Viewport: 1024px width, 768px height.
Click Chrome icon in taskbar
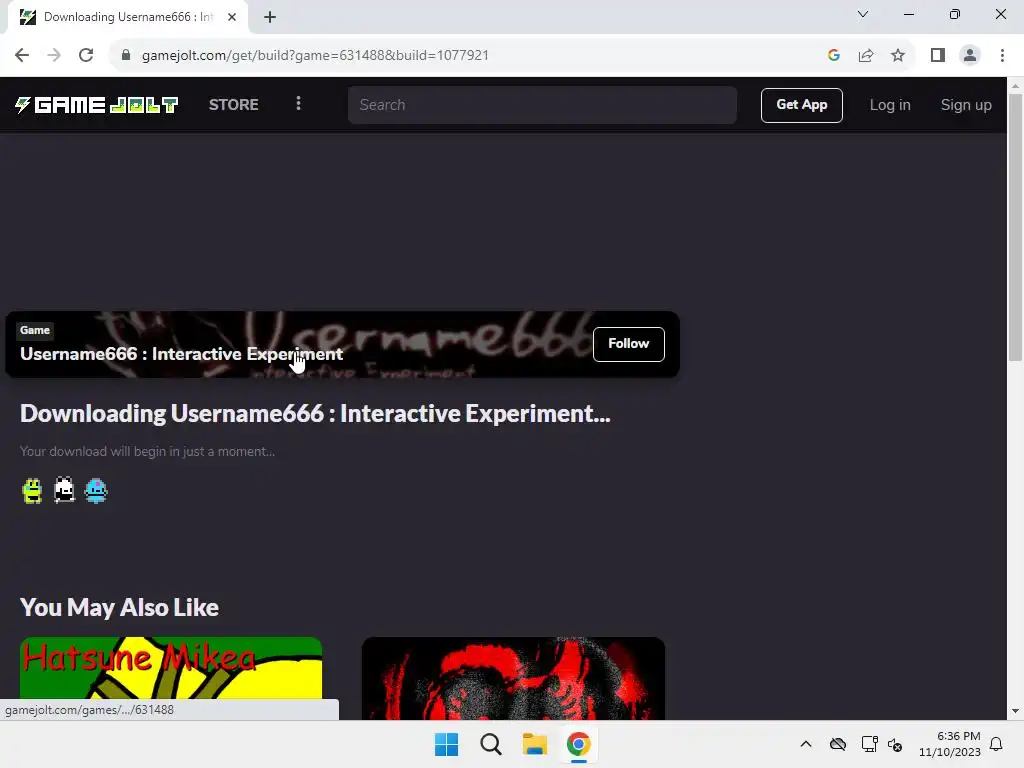[578, 744]
